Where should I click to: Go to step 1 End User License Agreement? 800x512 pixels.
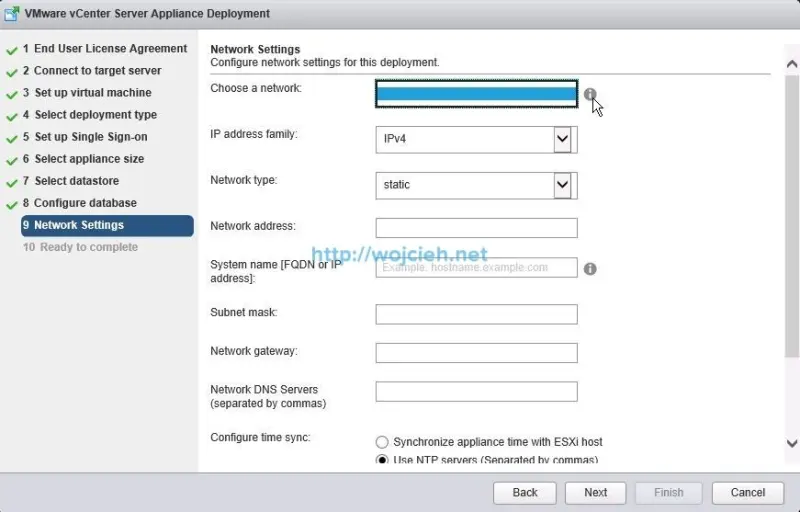(x=105, y=48)
